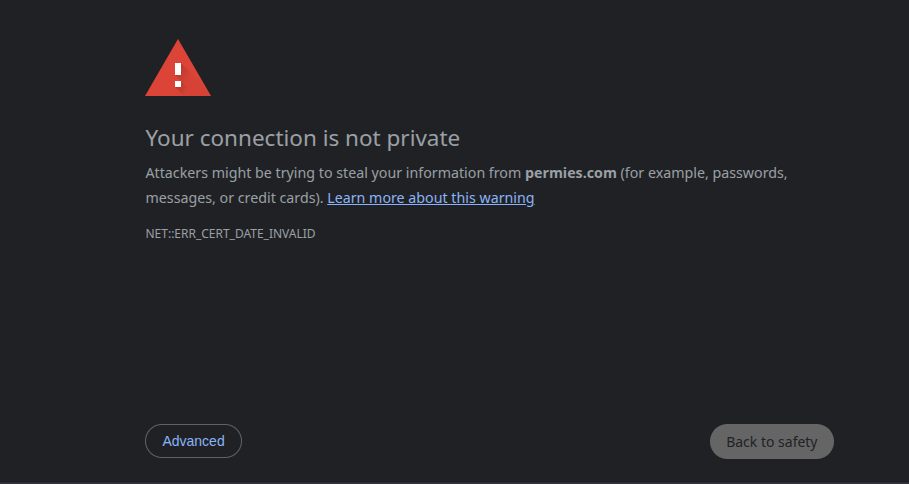Click the bold permies.com domain name
This screenshot has height=484, width=909.
[570, 173]
